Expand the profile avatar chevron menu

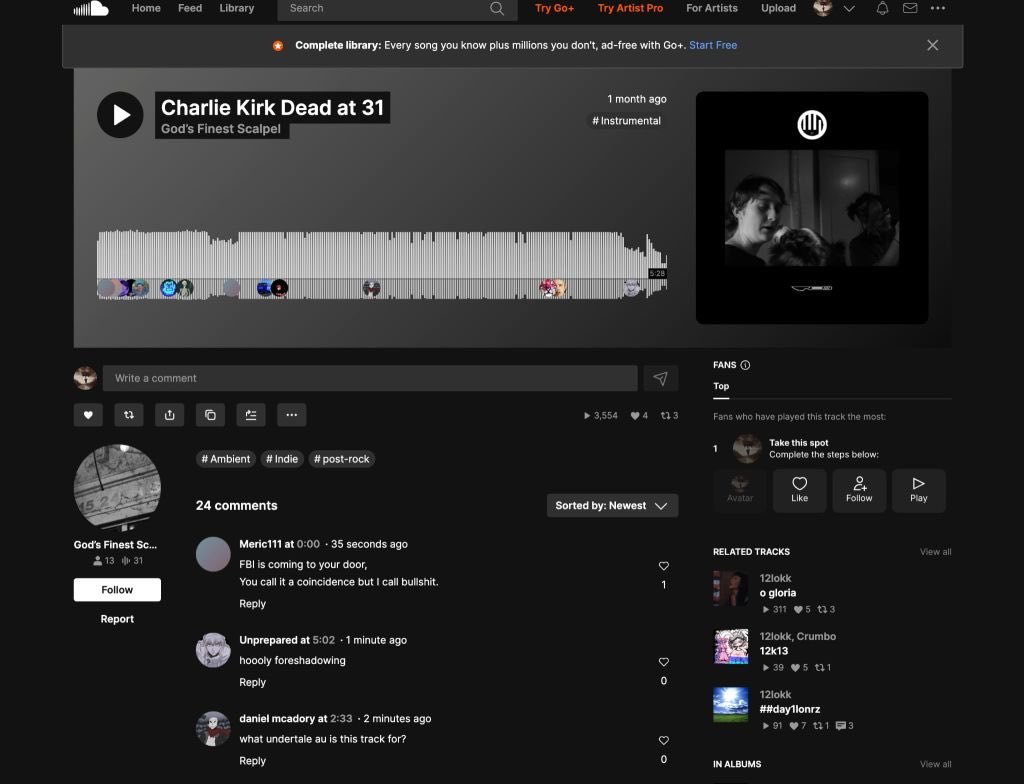pyautogui.click(x=849, y=8)
